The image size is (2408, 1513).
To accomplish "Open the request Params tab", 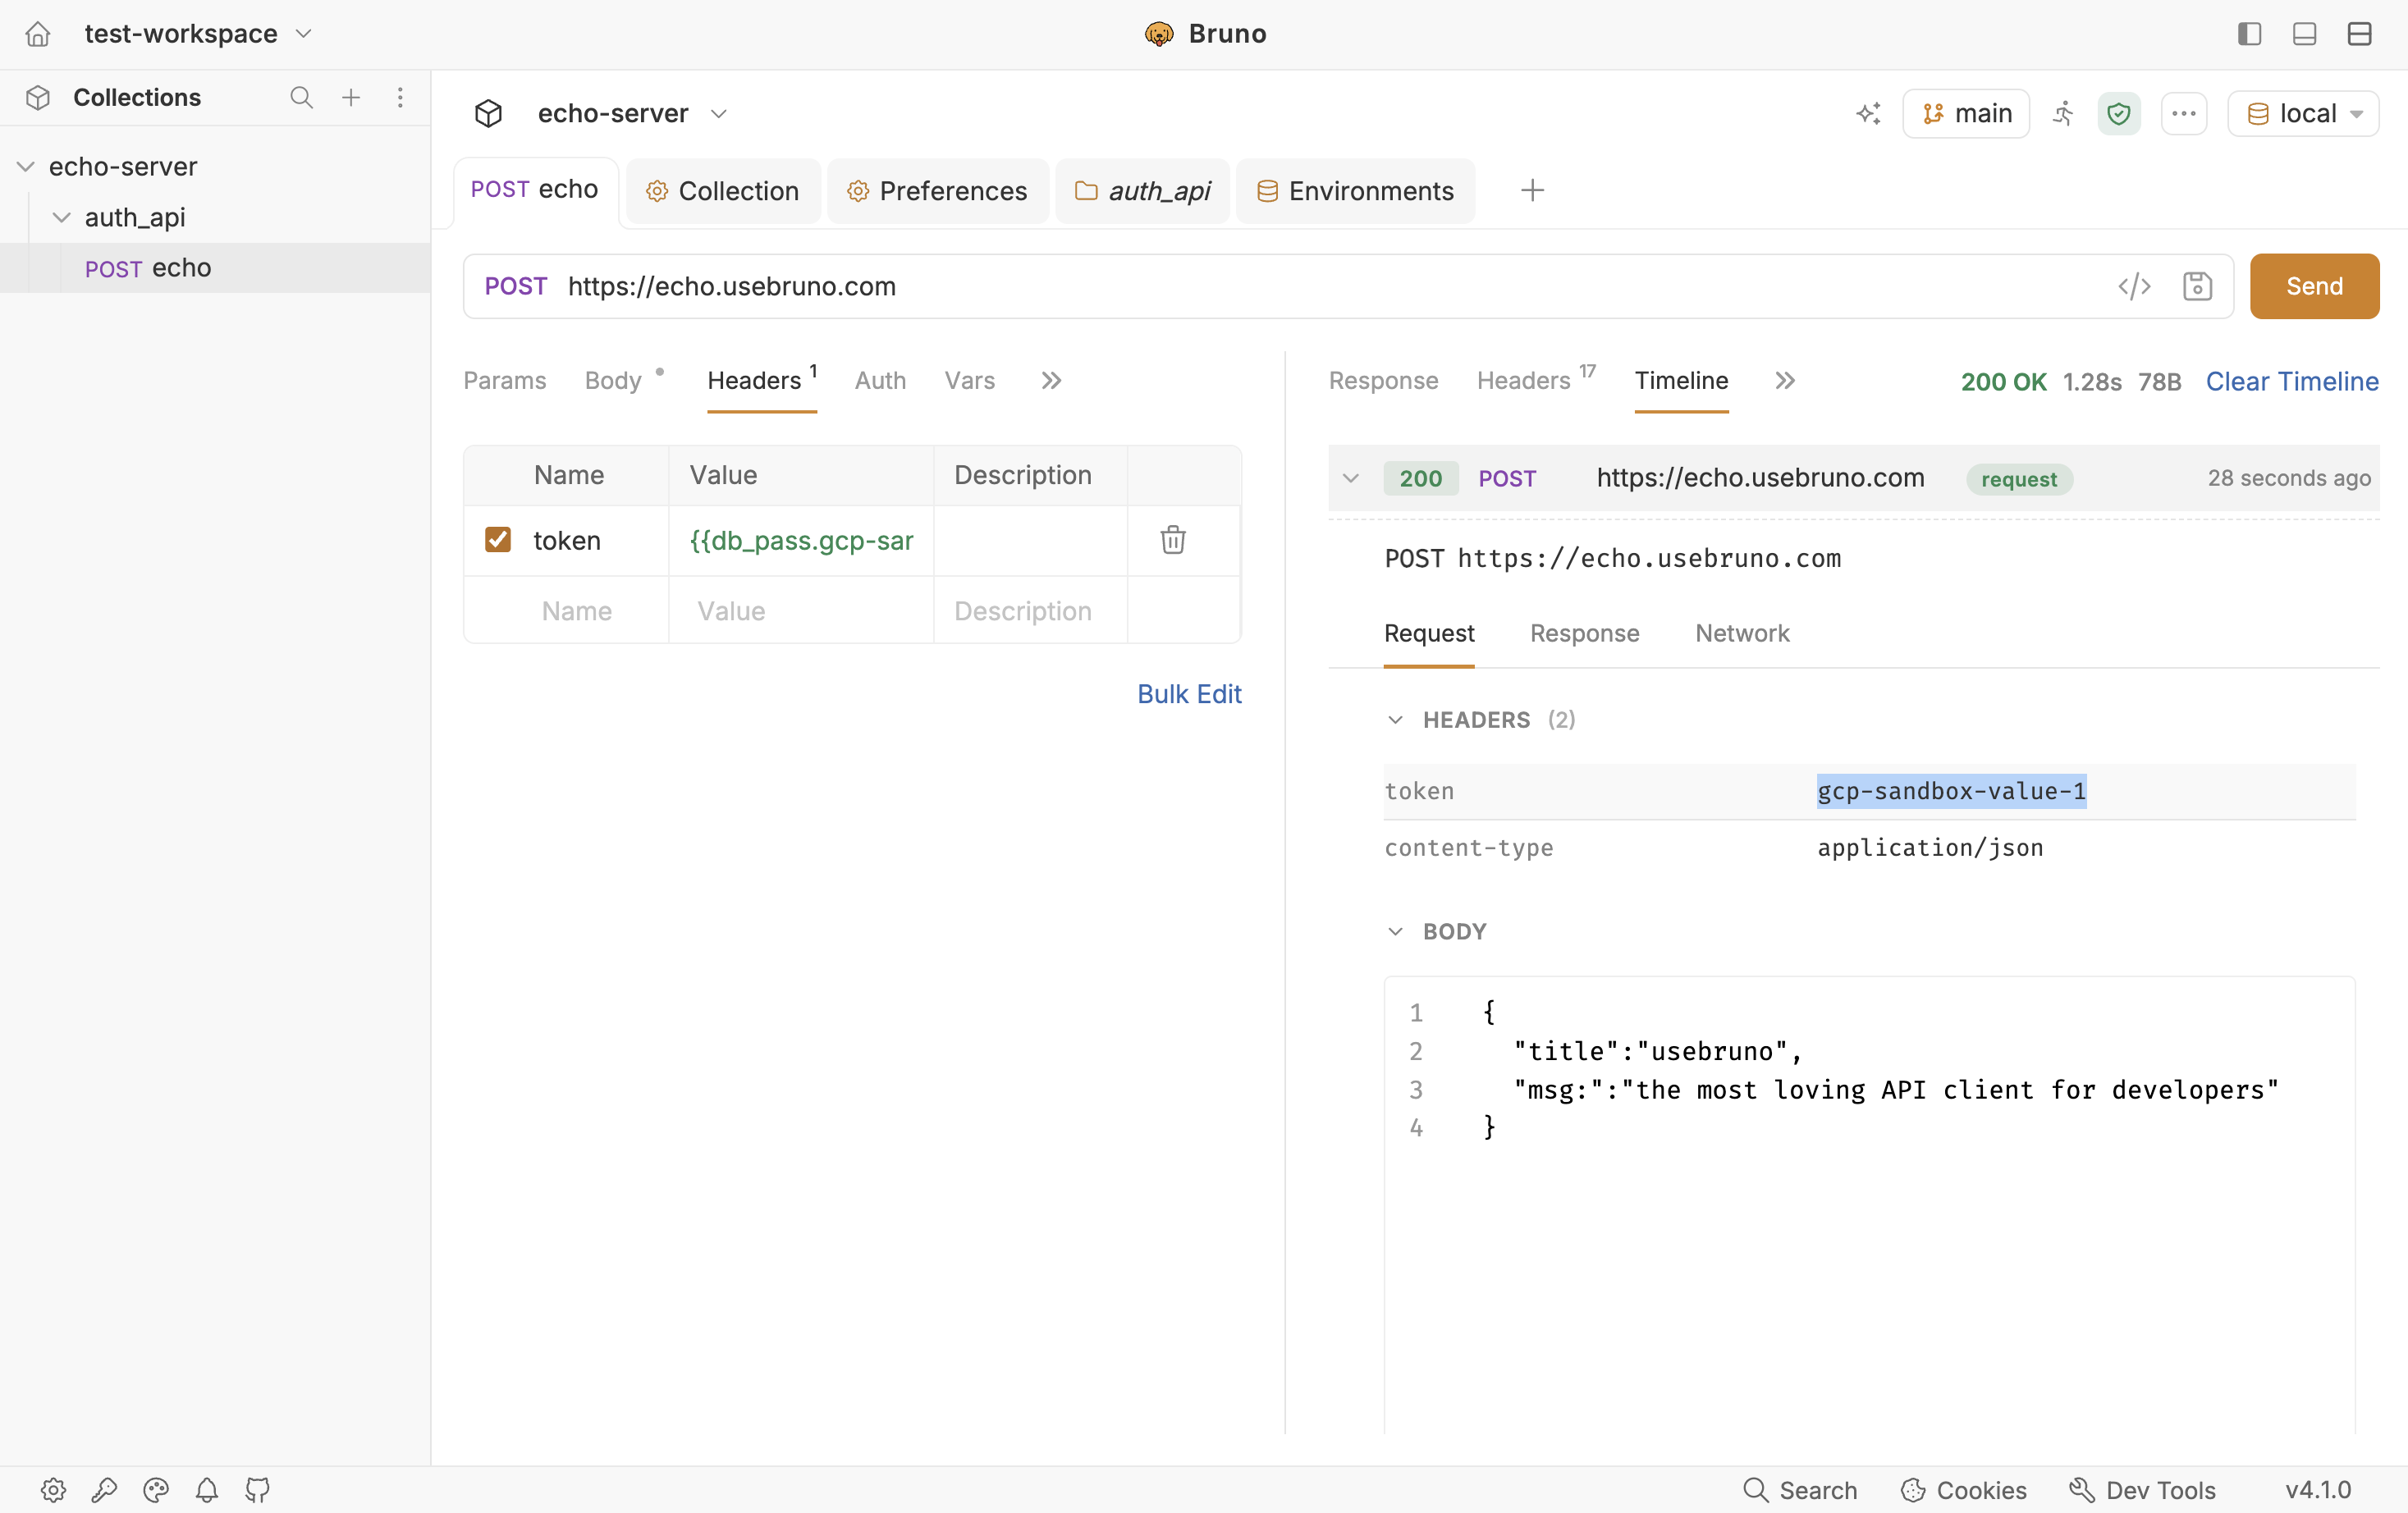I will (x=505, y=381).
